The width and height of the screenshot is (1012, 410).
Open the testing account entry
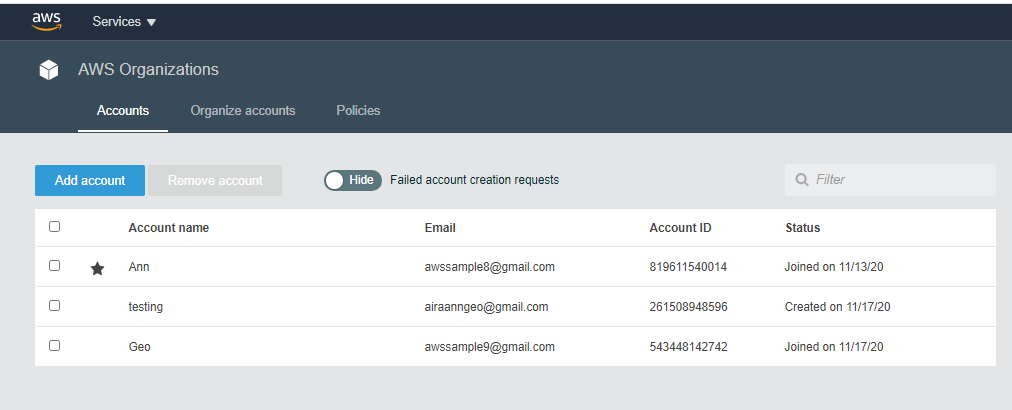pyautogui.click(x=146, y=307)
